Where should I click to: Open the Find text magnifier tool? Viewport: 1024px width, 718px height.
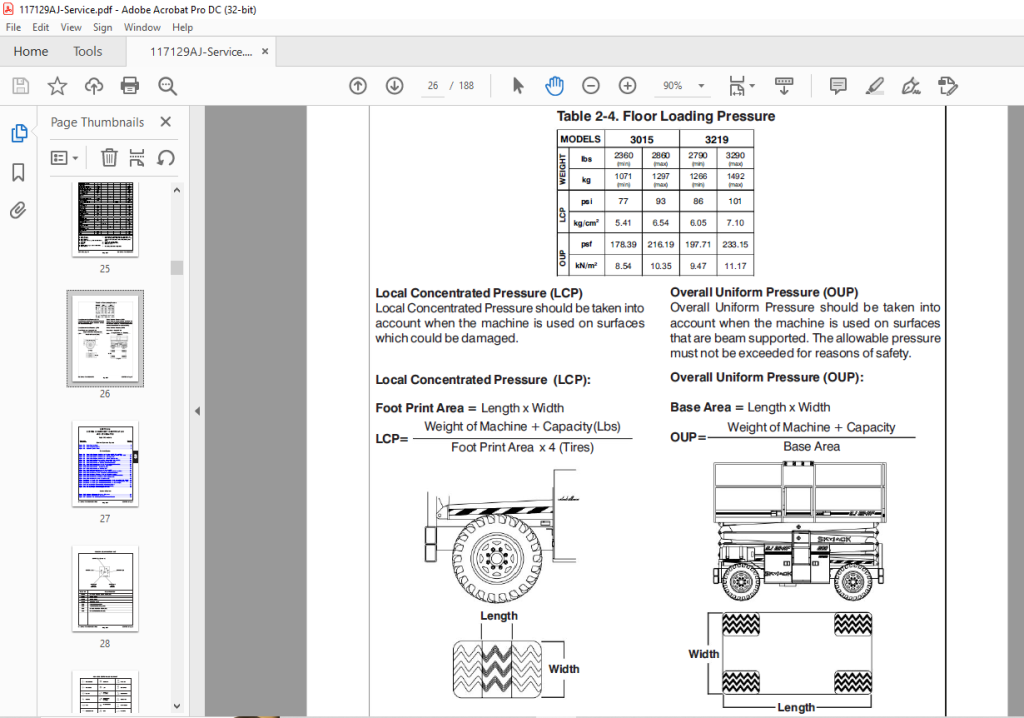coord(167,86)
